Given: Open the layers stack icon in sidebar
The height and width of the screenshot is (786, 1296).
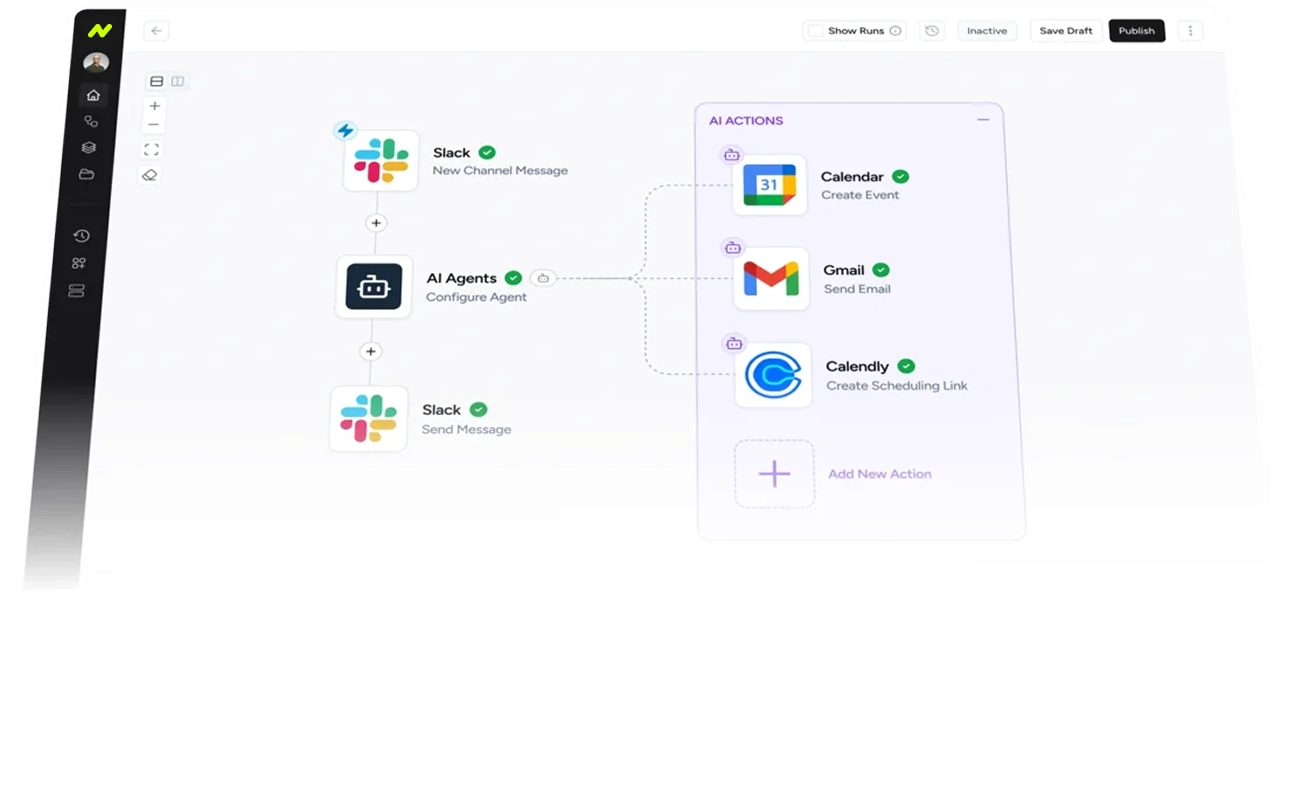Looking at the screenshot, I should 89,148.
